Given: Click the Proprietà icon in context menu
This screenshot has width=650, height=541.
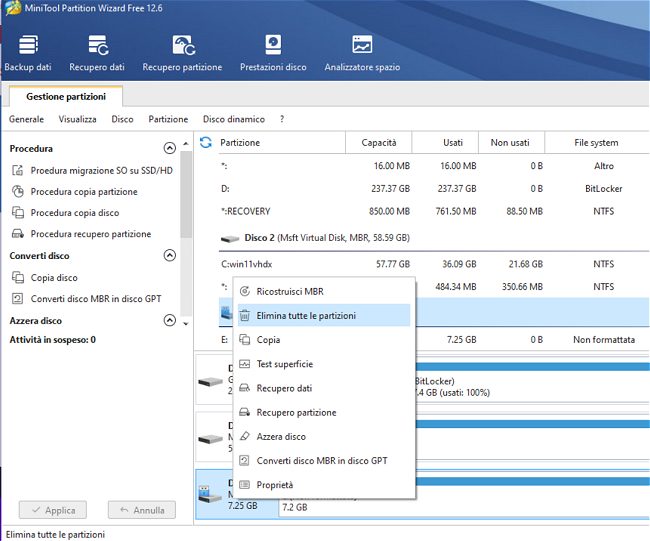Looking at the screenshot, I should [x=245, y=485].
